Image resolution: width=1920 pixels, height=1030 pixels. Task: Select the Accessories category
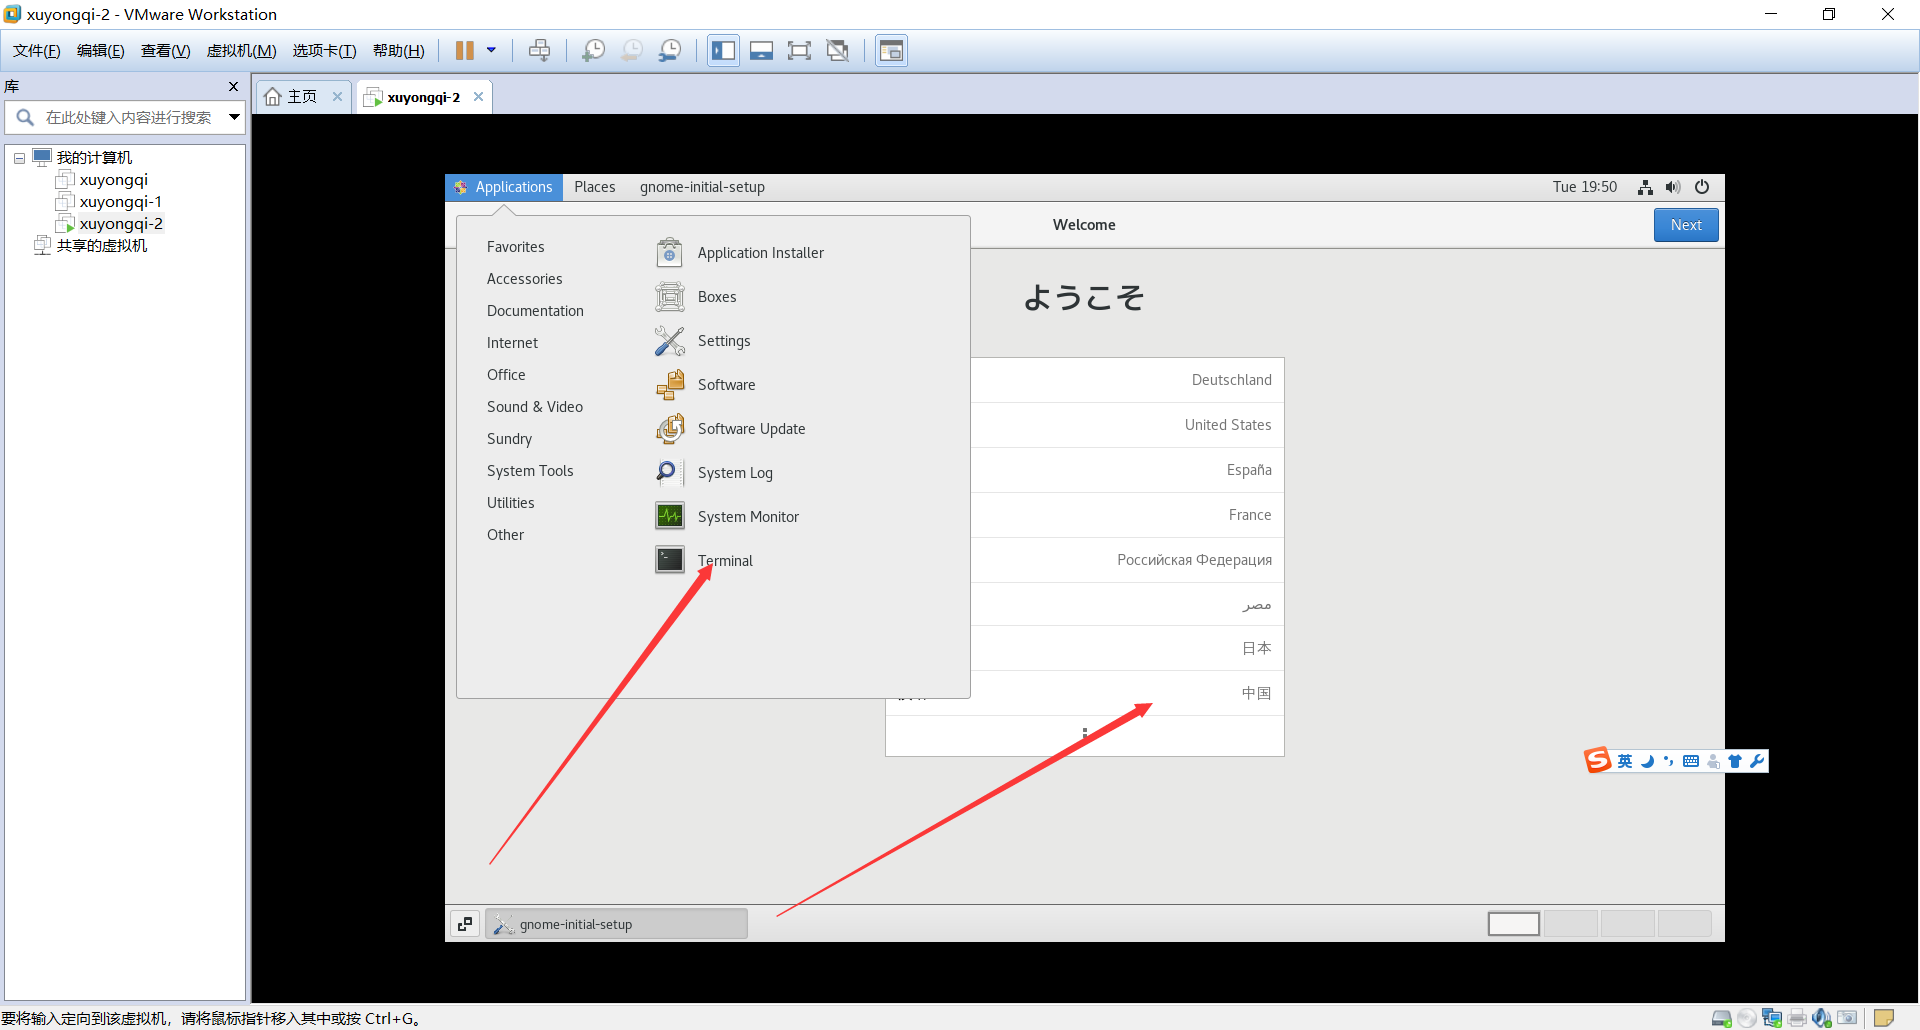click(x=525, y=279)
